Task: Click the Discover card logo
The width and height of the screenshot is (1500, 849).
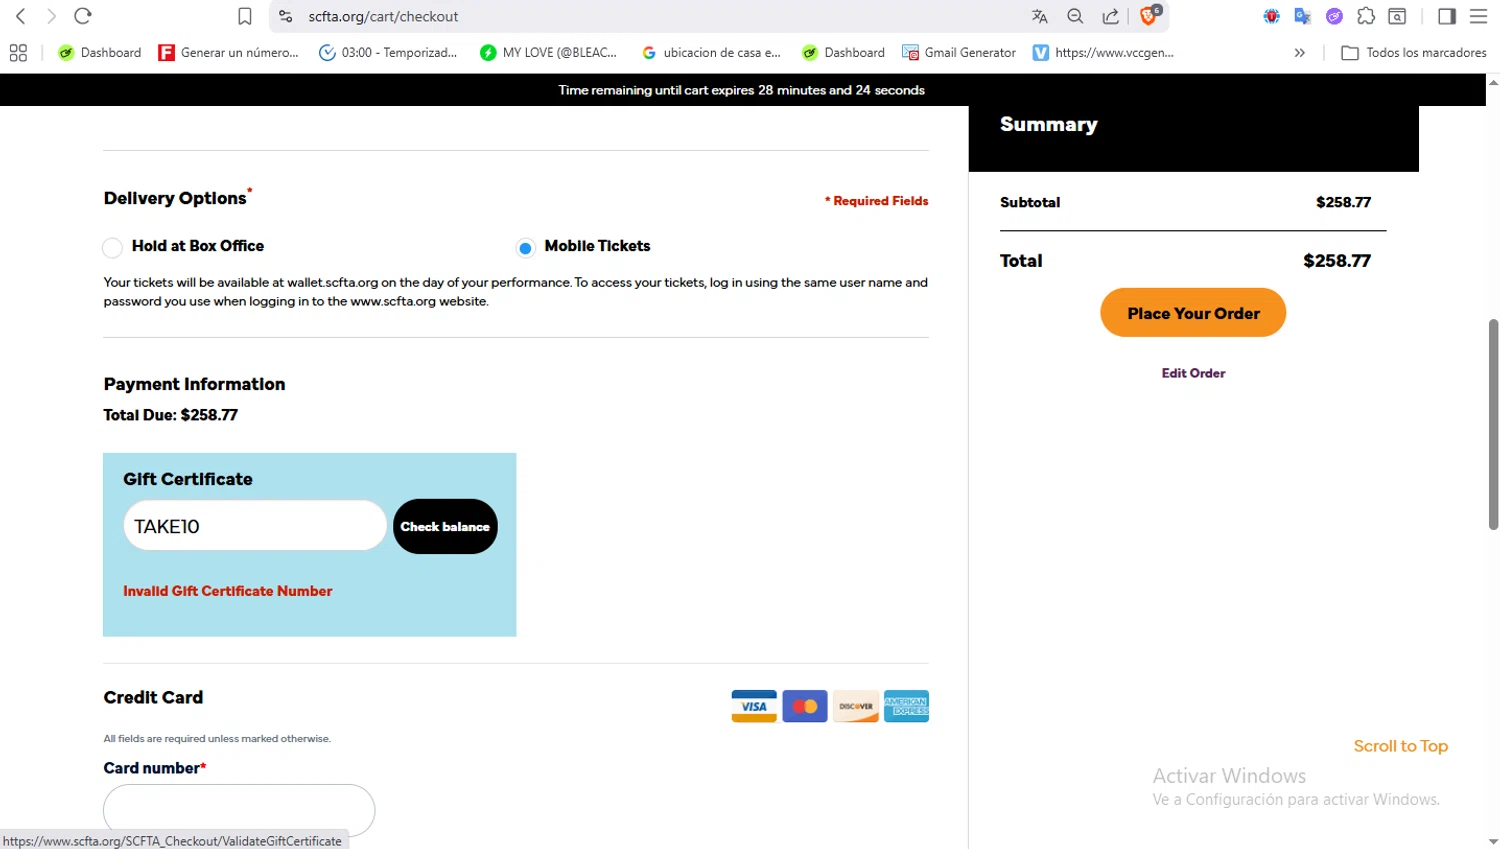Action: [856, 706]
